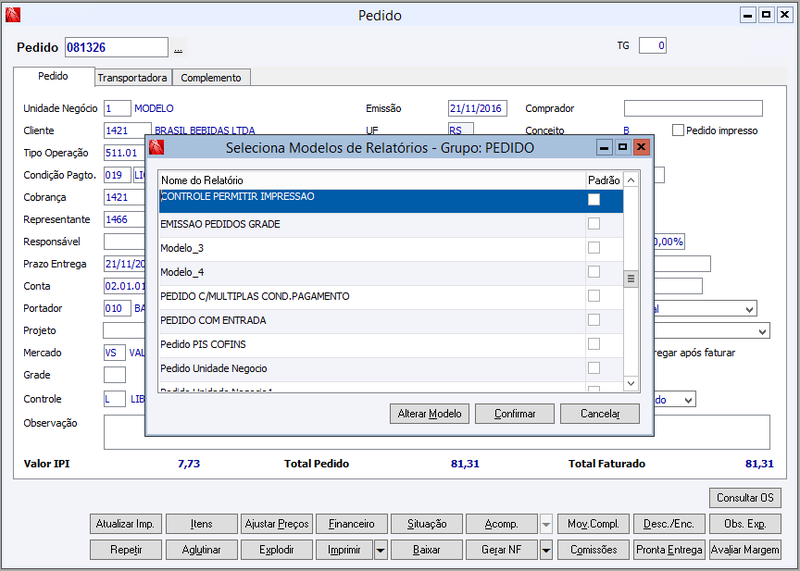800x571 pixels.
Task: Click scrollbar up arrow in report list
Action: (x=631, y=180)
